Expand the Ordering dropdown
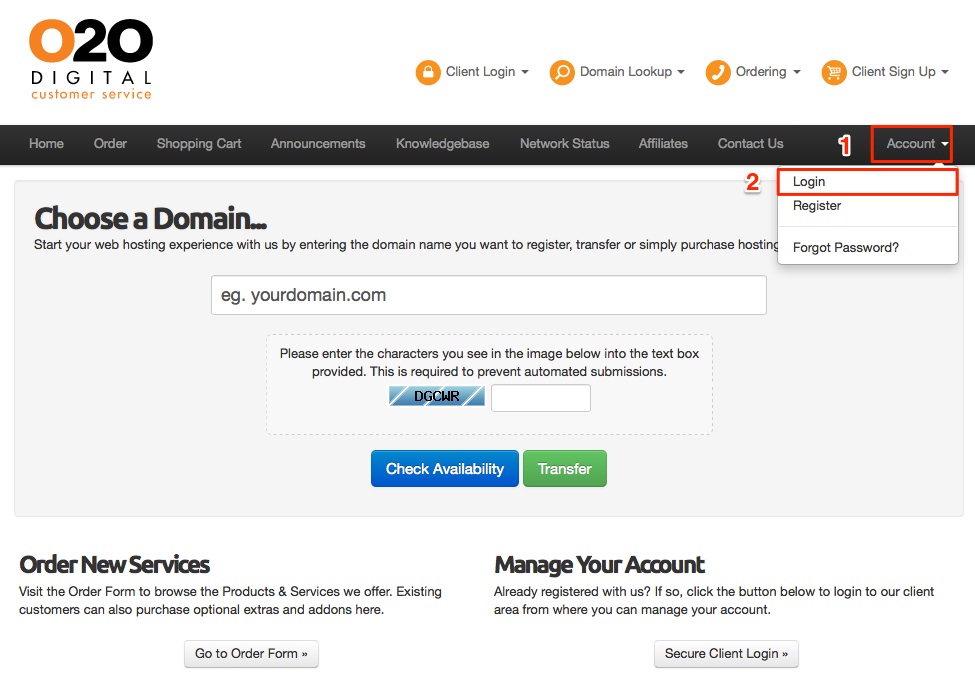975x678 pixels. click(768, 72)
